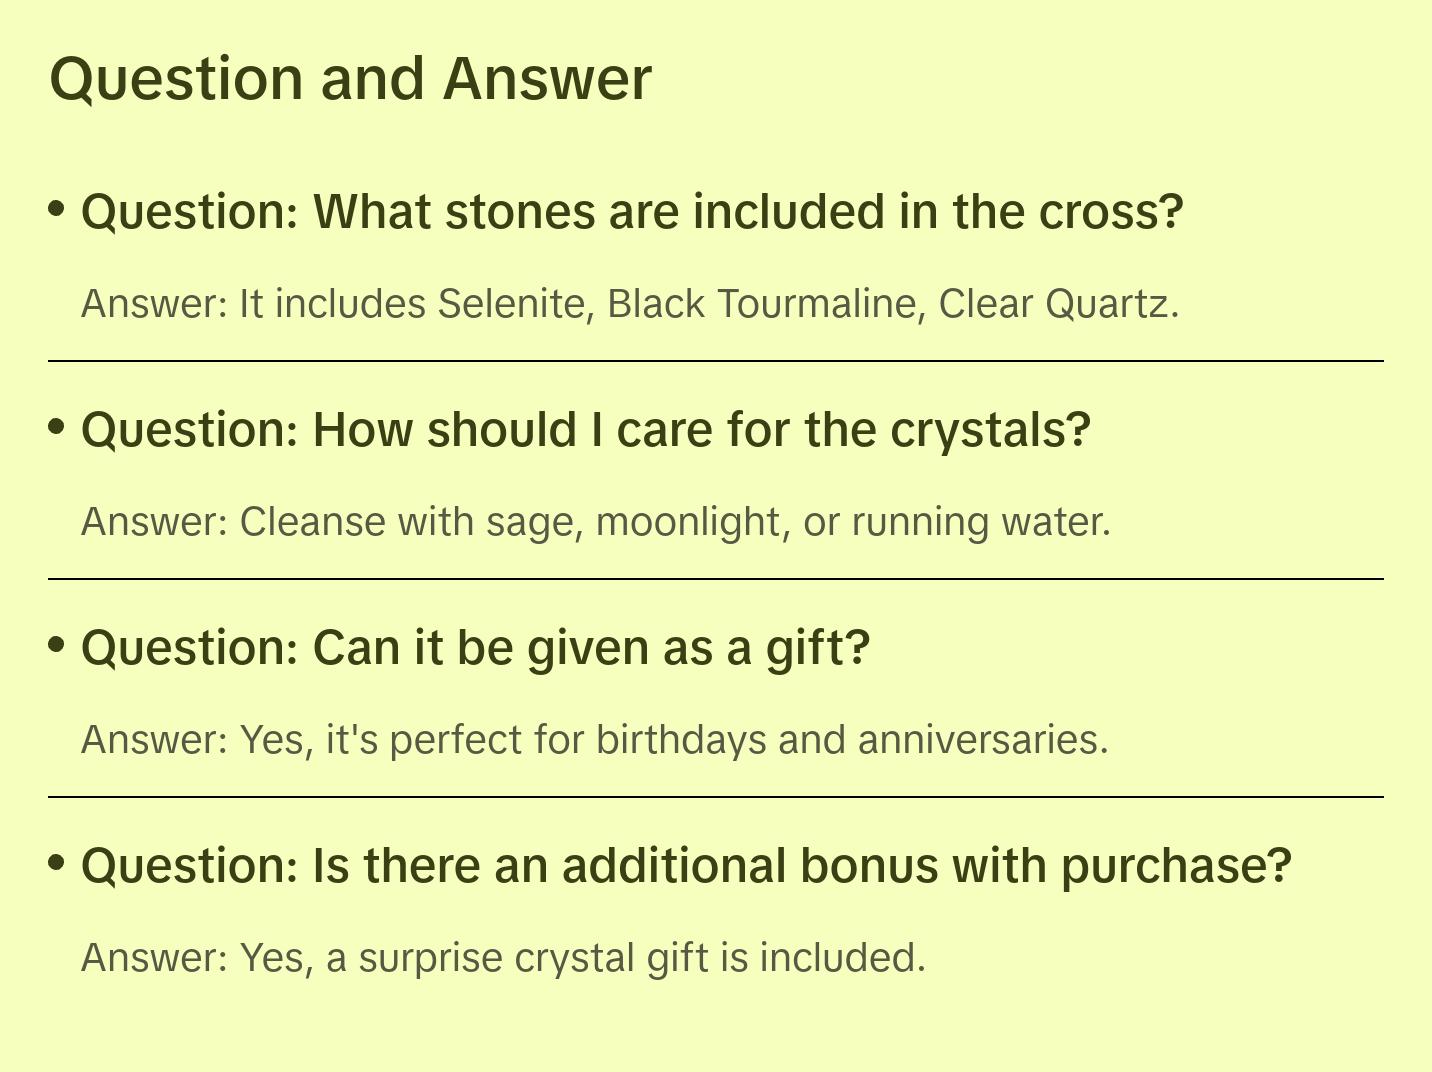1432x1072 pixels.
Task: Click the bullet before the crystal care question
Action: (x=57, y=427)
